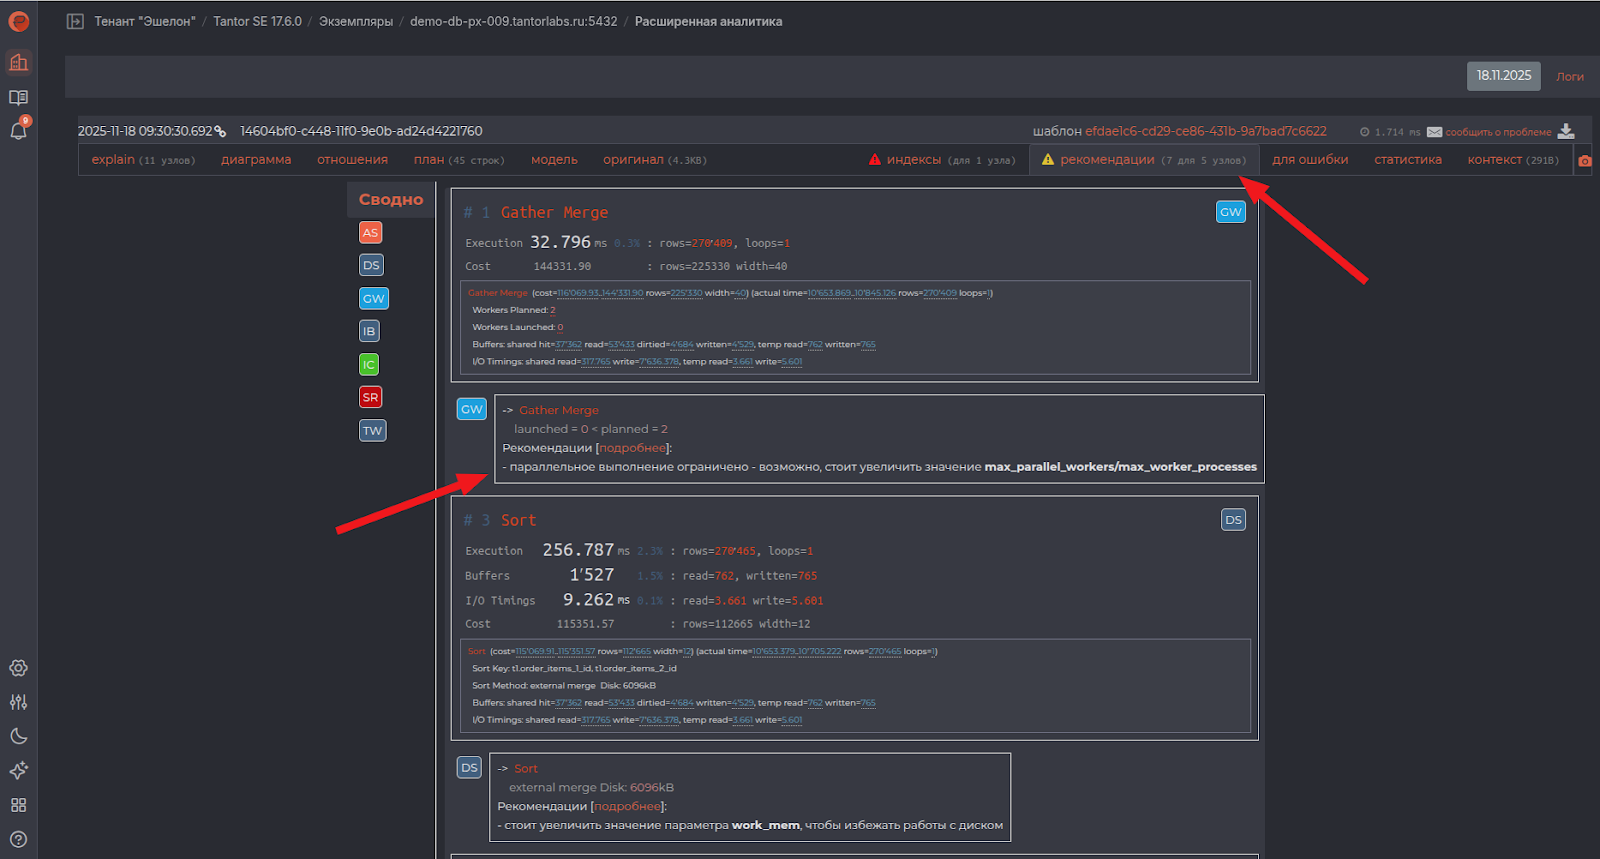This screenshot has width=1600, height=859.
Task: Switch to the диаграмма tab
Action: coord(256,160)
